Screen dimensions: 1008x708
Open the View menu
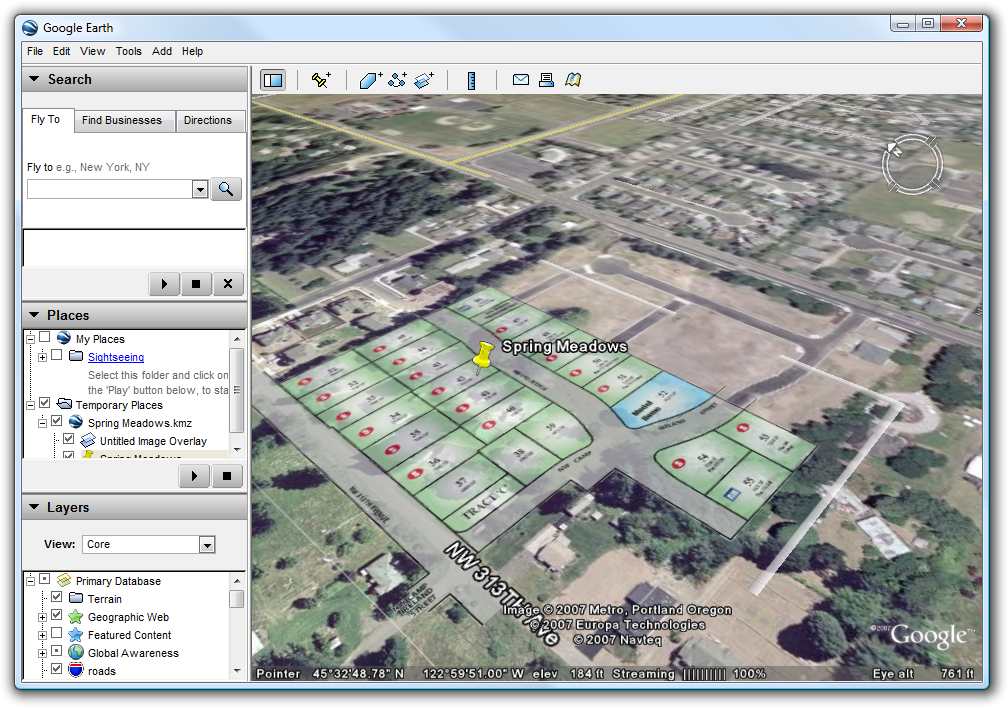(93, 51)
